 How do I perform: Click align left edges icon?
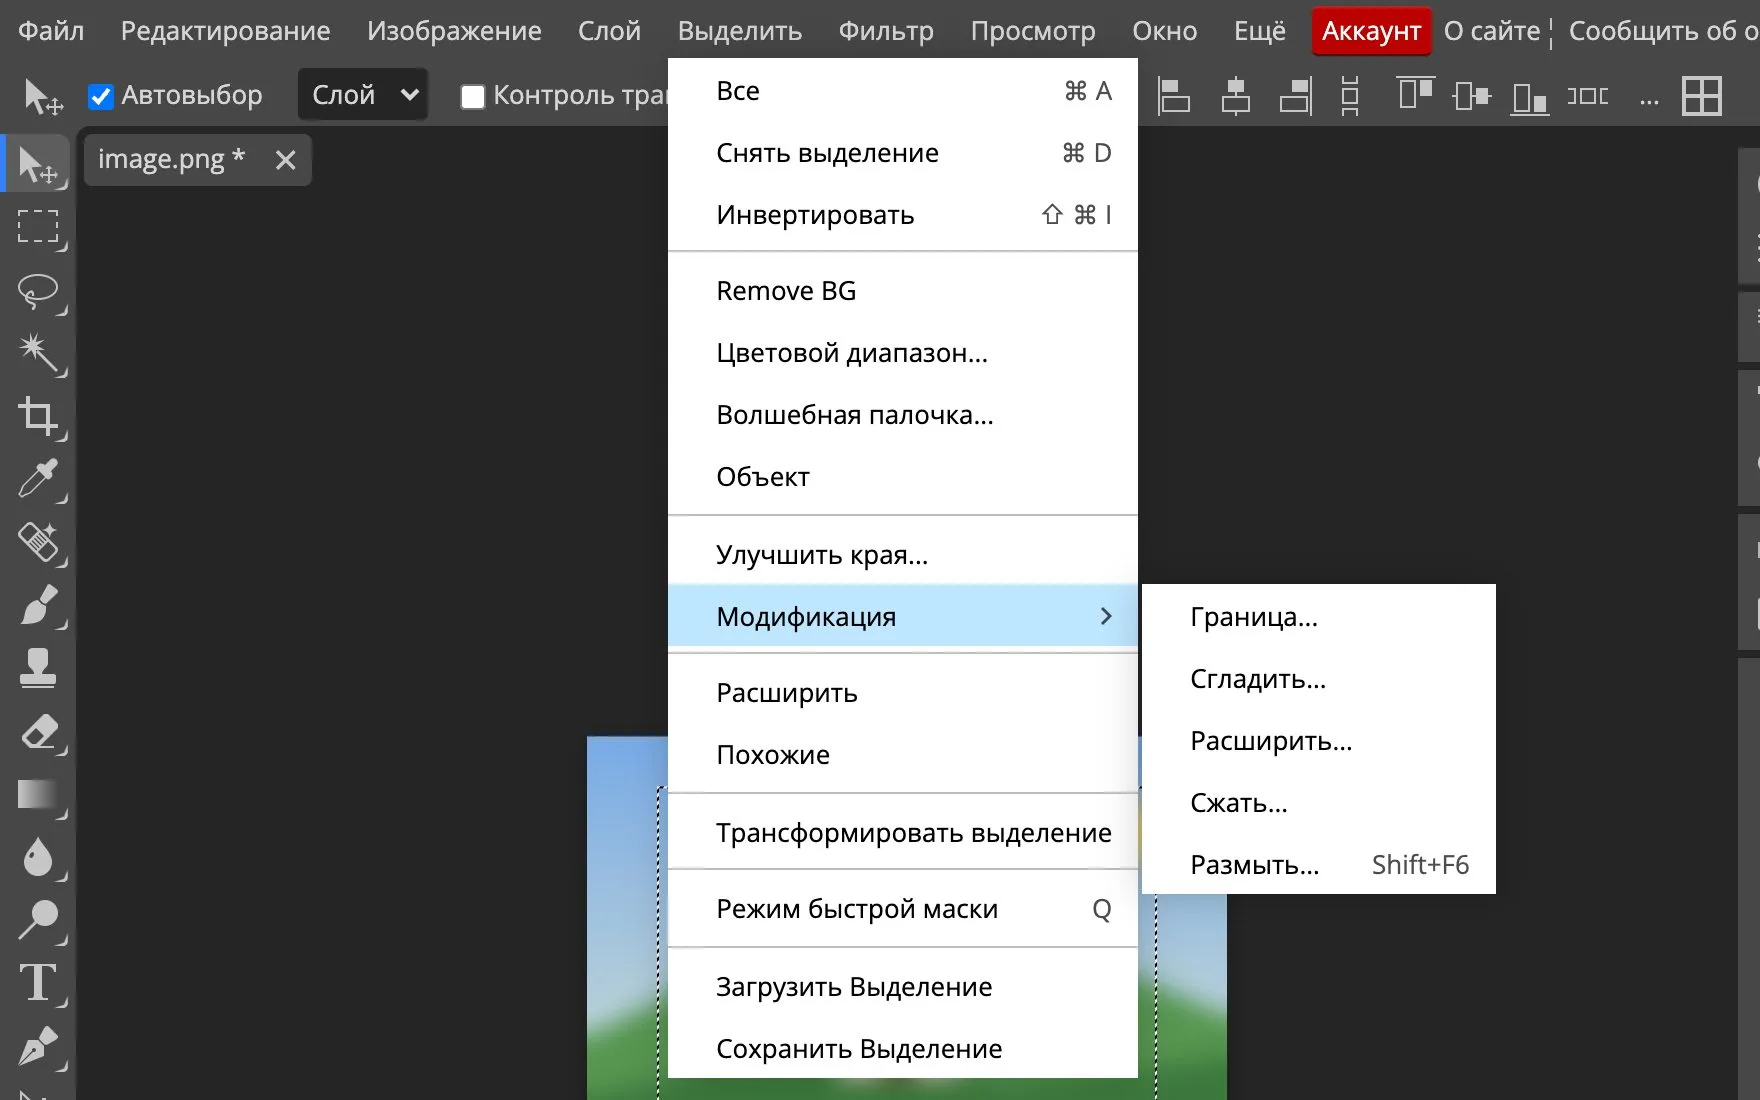[1174, 96]
